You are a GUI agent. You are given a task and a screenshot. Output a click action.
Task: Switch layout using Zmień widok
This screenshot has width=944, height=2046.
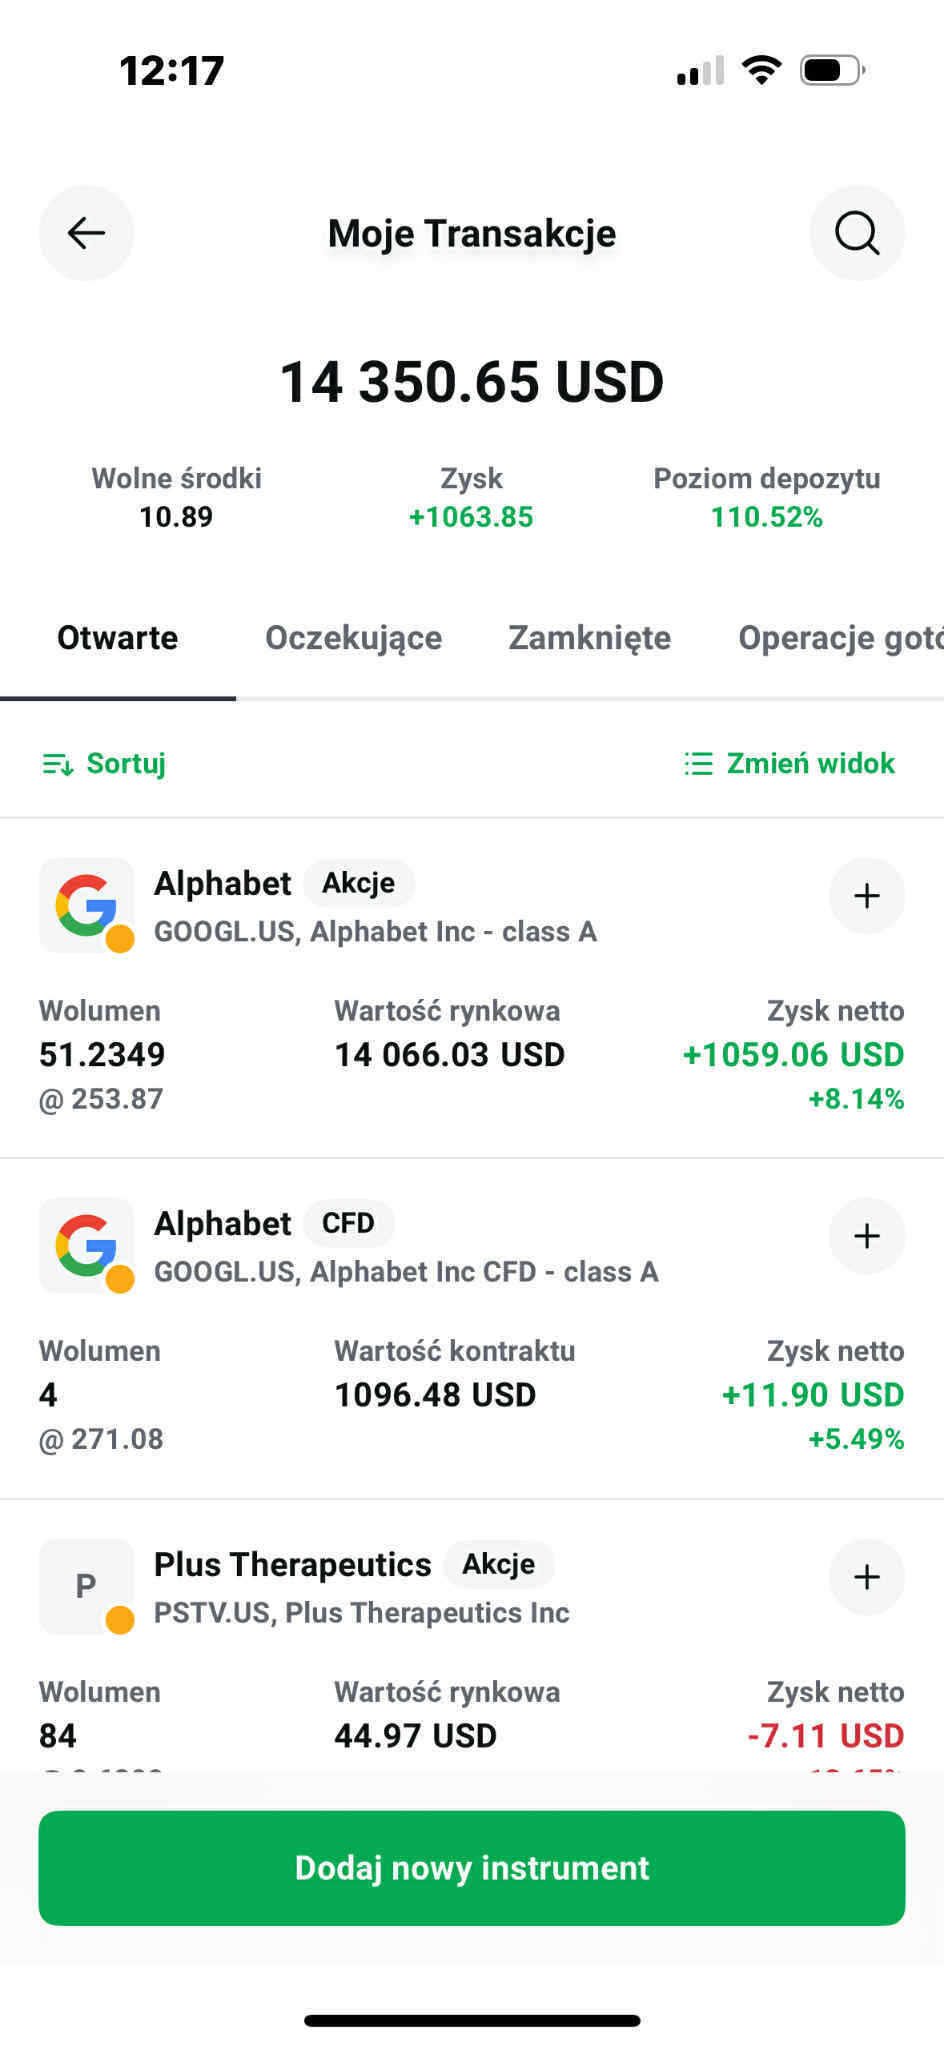790,764
